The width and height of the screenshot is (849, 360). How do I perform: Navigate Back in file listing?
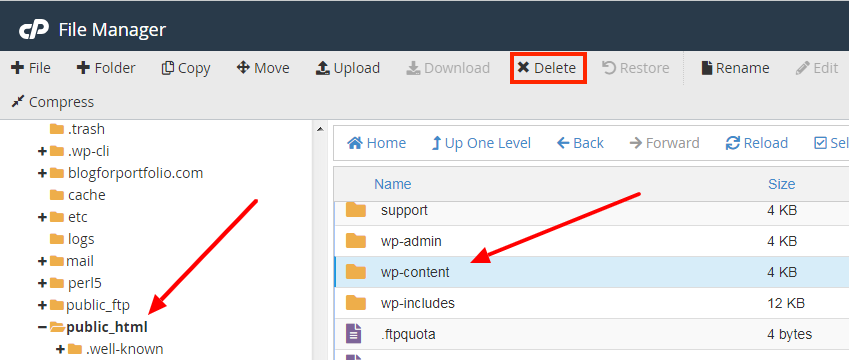(580, 143)
